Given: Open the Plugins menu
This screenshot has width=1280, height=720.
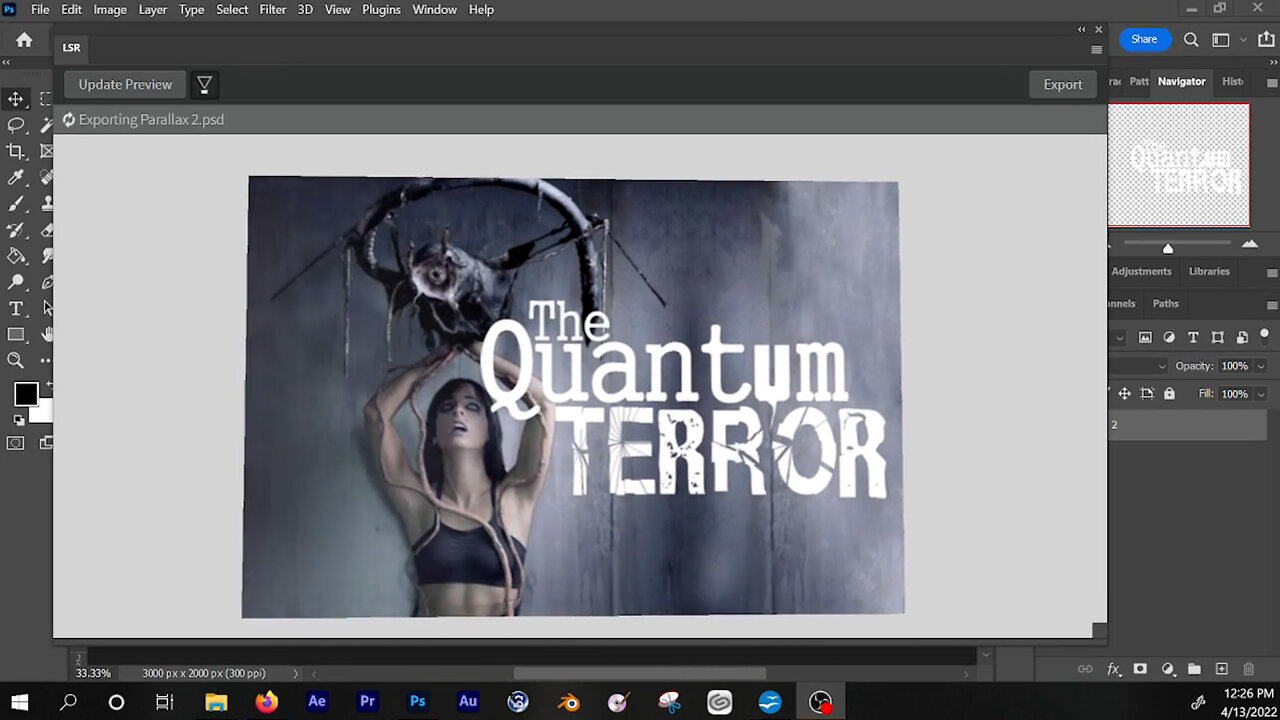Looking at the screenshot, I should (x=381, y=9).
